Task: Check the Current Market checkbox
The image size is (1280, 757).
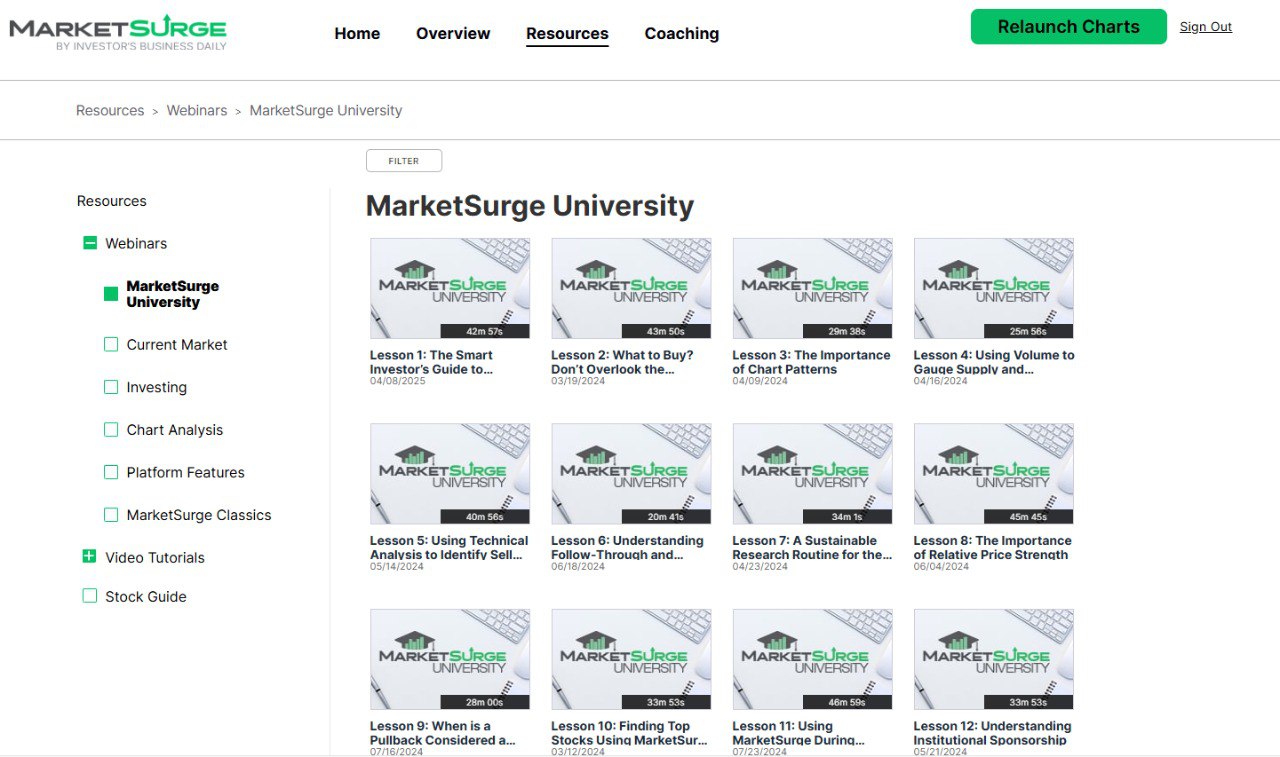Action: (x=111, y=345)
